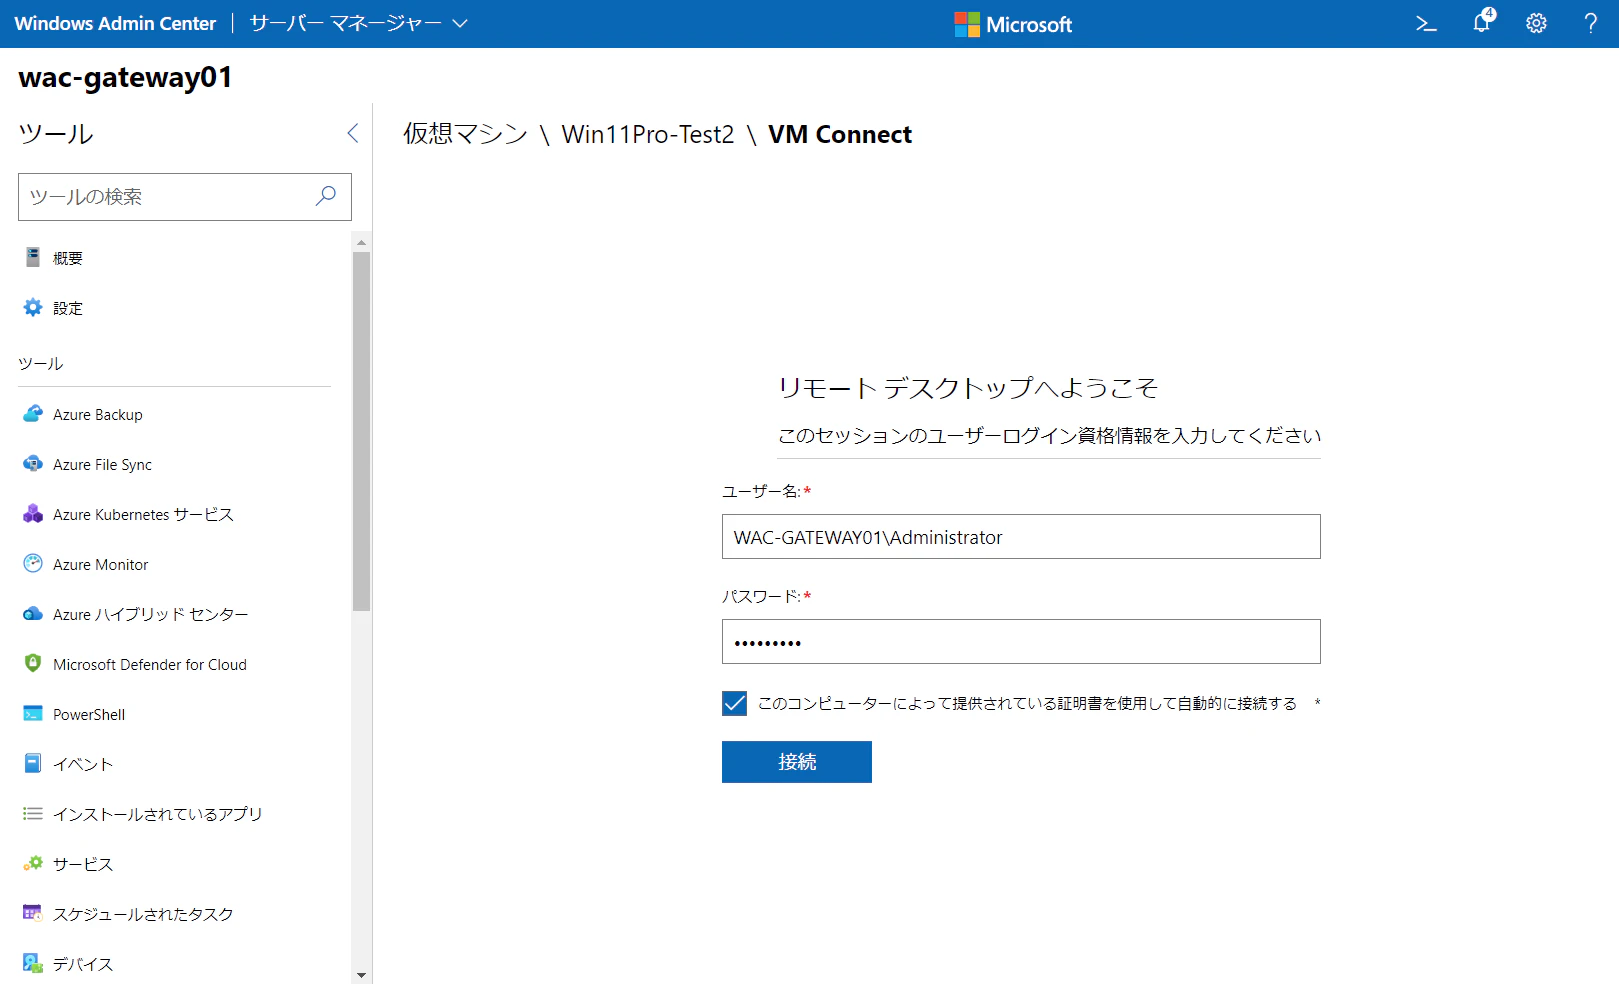Click the PowerShell tool icon in sidebar

[33, 713]
